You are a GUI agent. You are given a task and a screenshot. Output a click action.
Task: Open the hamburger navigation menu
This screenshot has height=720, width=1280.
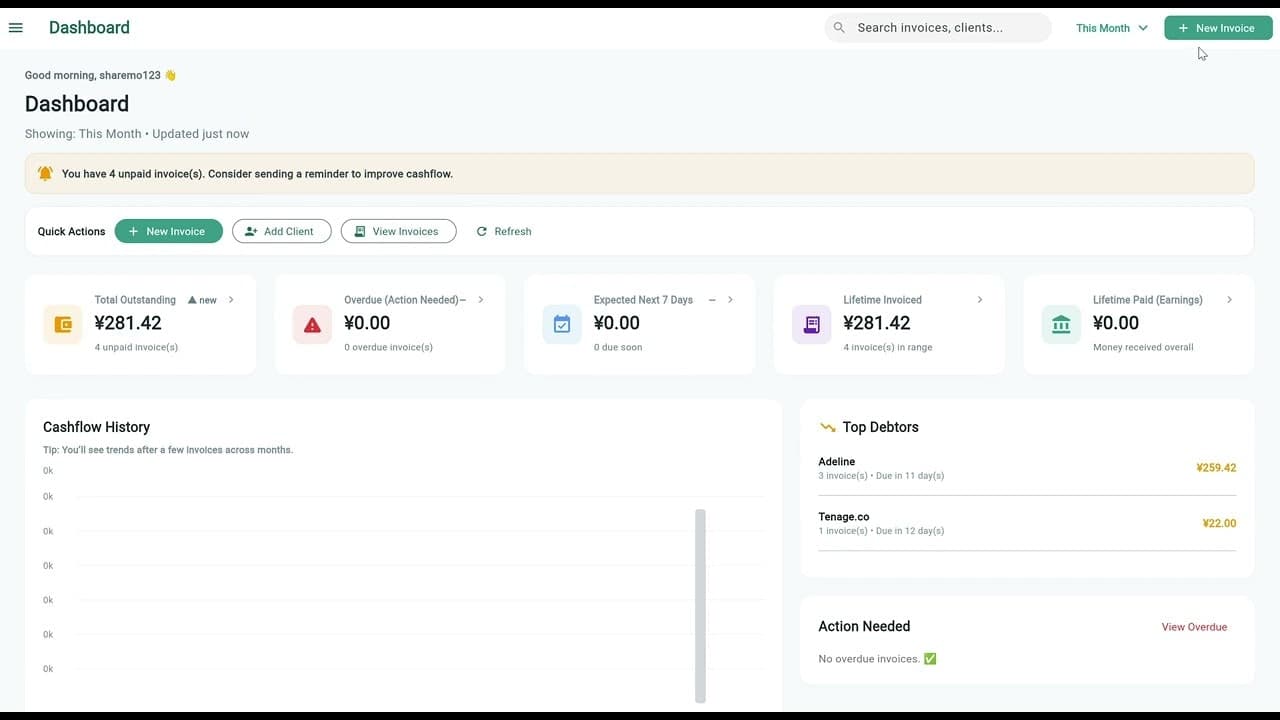pos(15,27)
